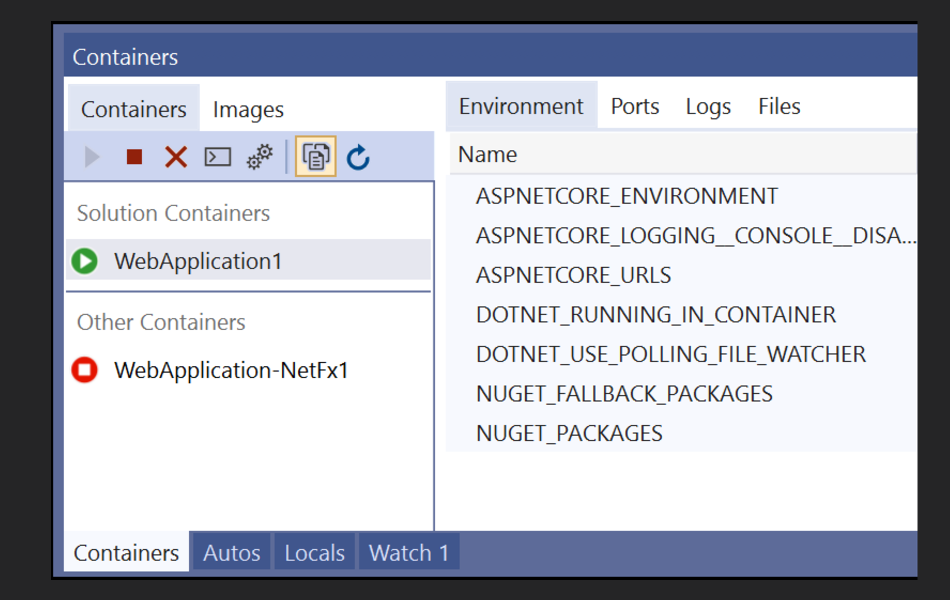Viewport: 950px width, 600px height.
Task: View the Logs tab
Action: tap(708, 105)
